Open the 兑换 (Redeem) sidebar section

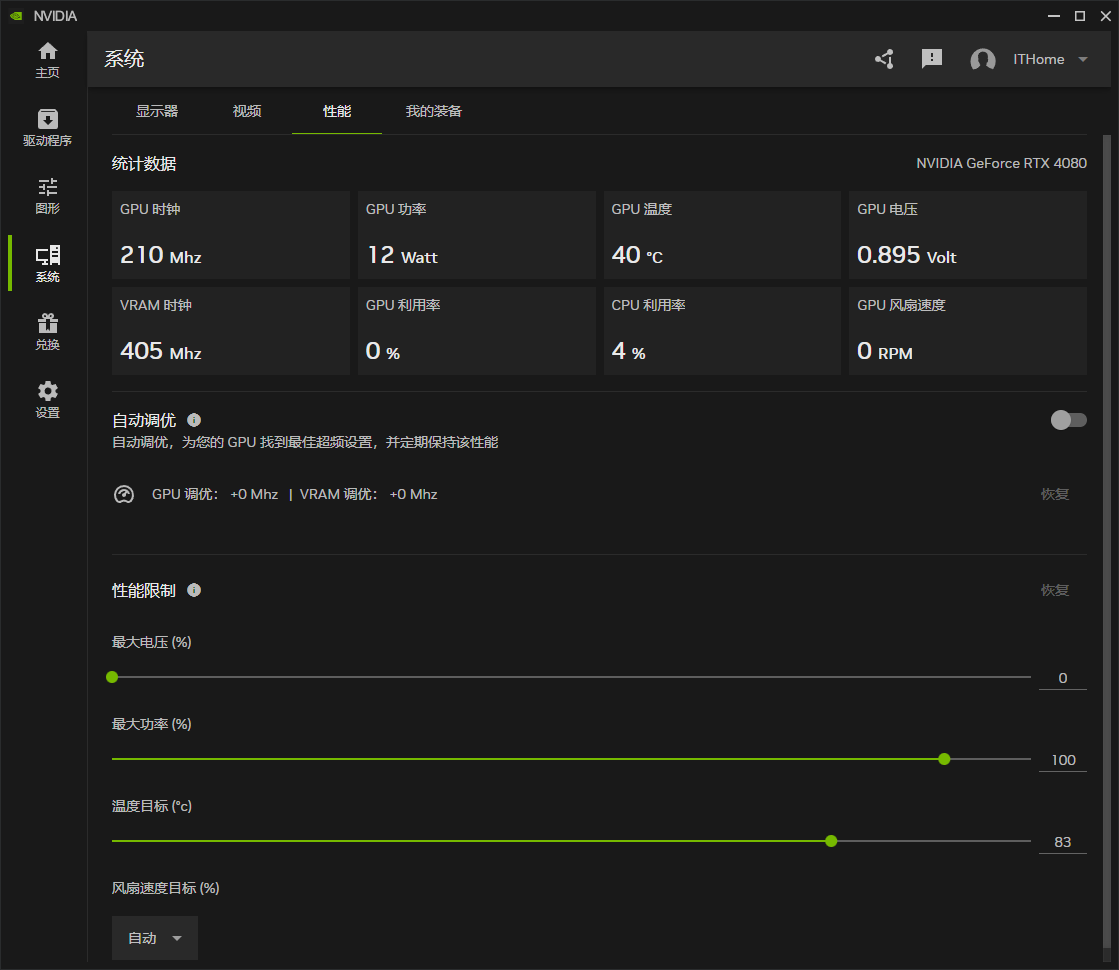(x=47, y=331)
